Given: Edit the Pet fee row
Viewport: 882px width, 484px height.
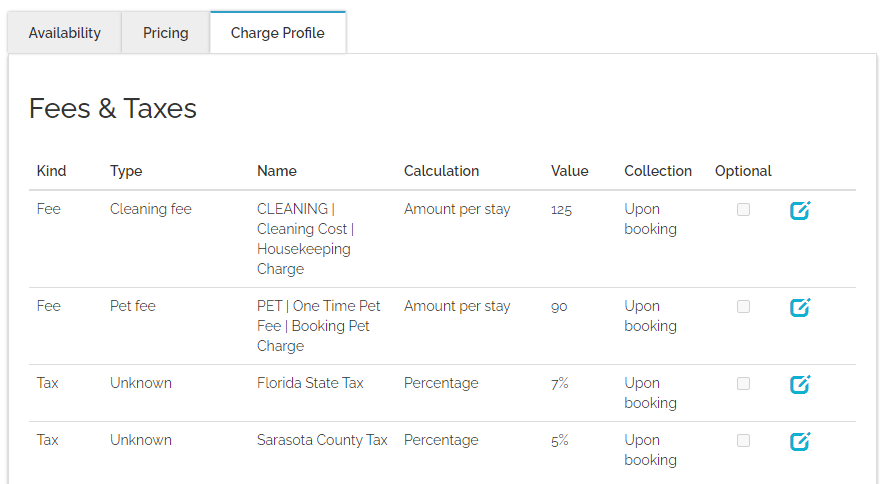Looking at the screenshot, I should [800, 307].
